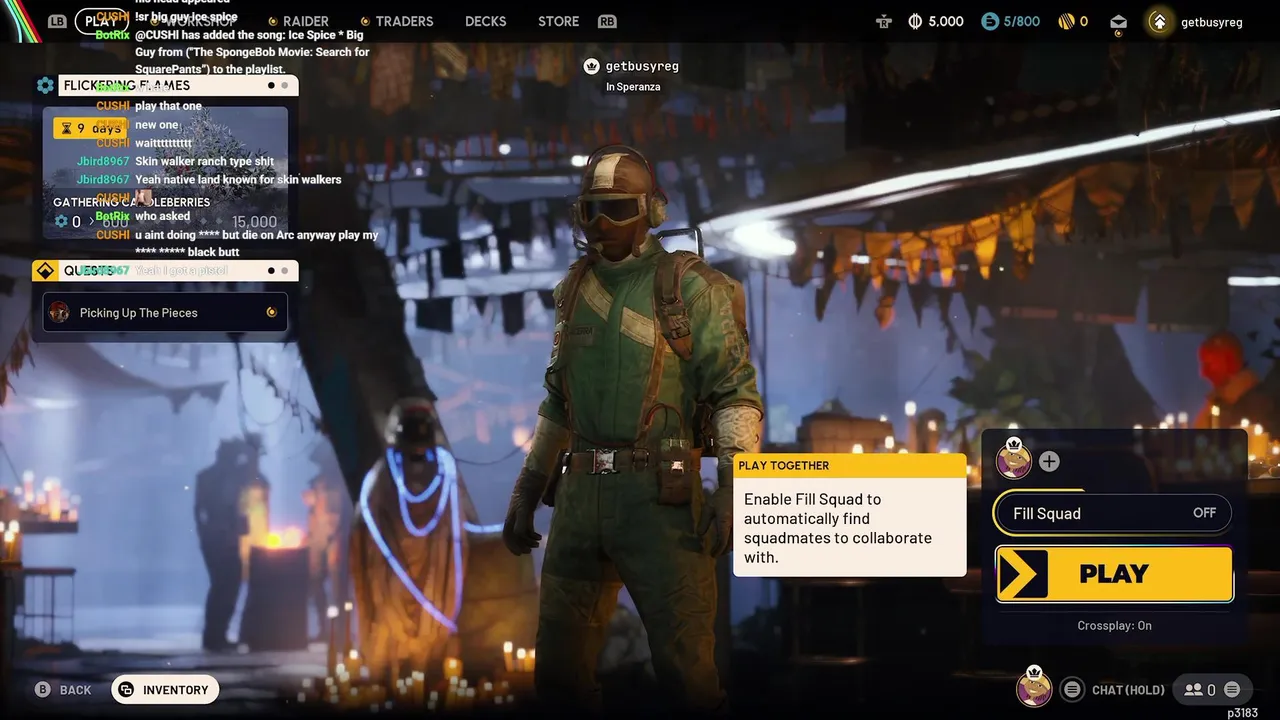Viewport: 1280px width, 720px height.
Task: Switch to the Play tab
Action: pyautogui.click(x=101, y=21)
